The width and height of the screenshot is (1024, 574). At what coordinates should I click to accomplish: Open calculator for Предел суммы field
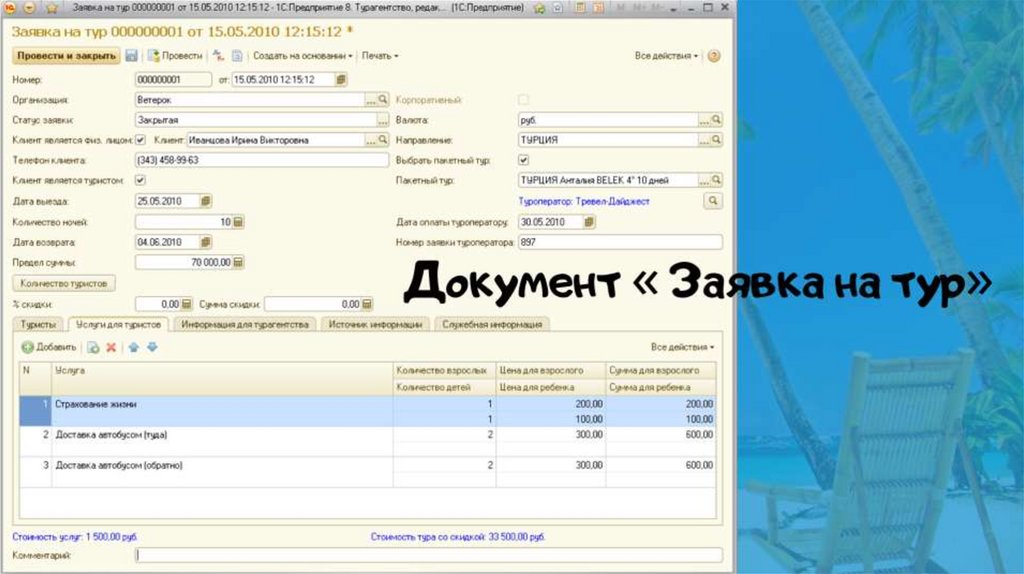point(238,262)
